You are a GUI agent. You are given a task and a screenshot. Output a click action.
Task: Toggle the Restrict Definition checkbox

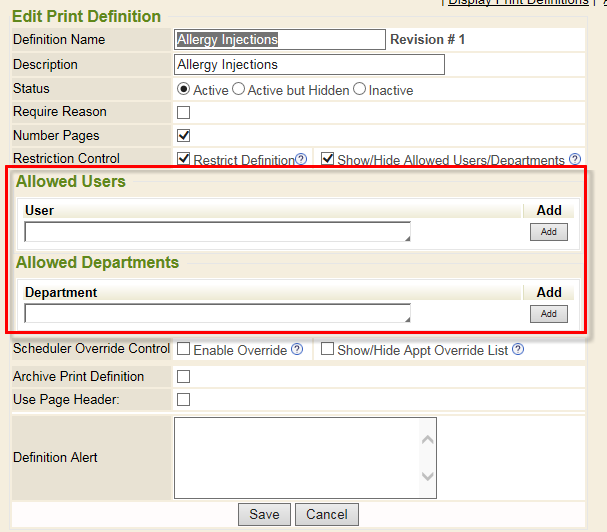(x=184, y=159)
